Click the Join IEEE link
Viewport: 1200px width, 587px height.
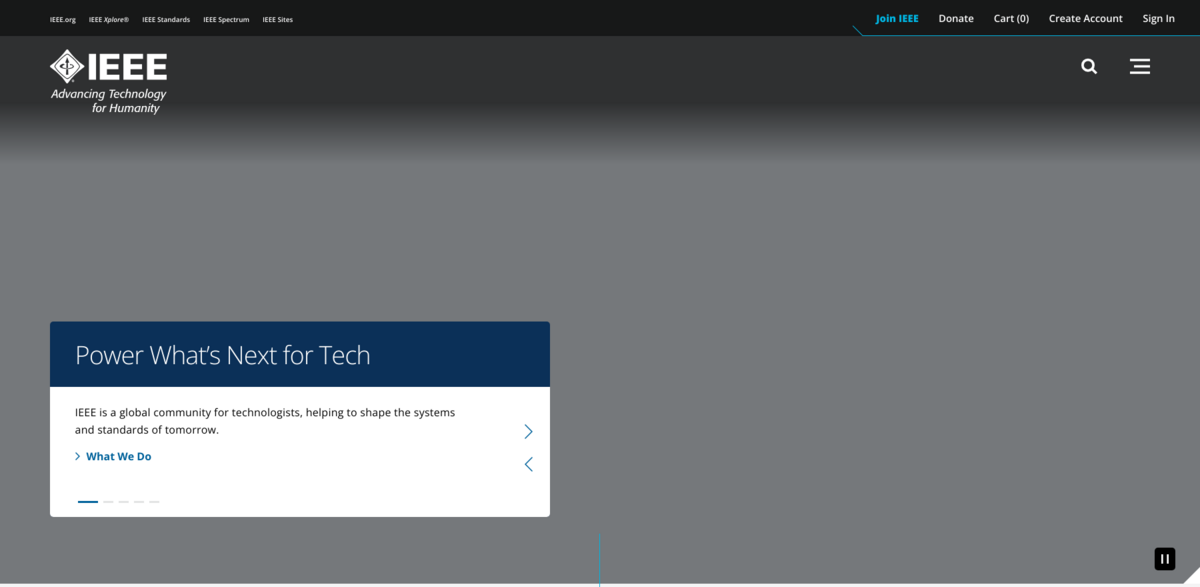tap(896, 18)
